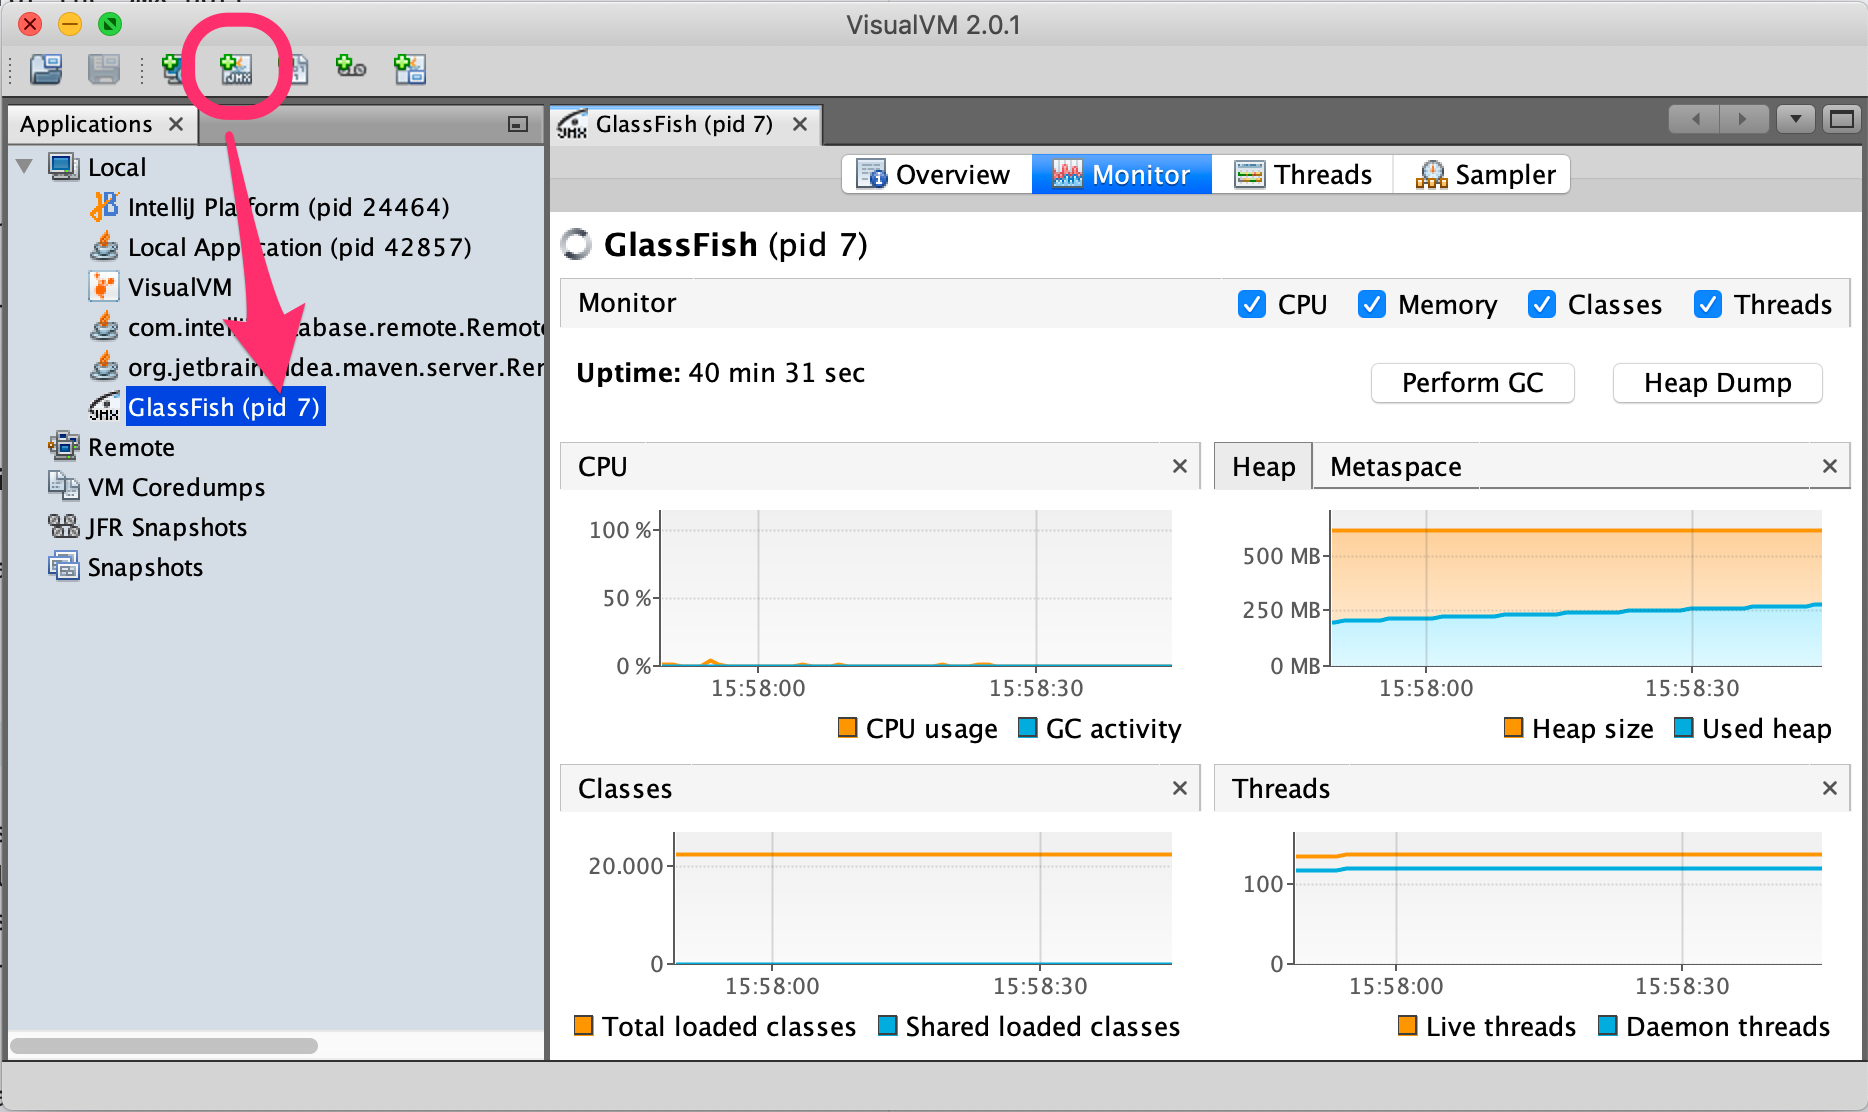Viewport: 1868px width, 1112px height.
Task: Switch to the Overview tab
Action: coord(935,174)
